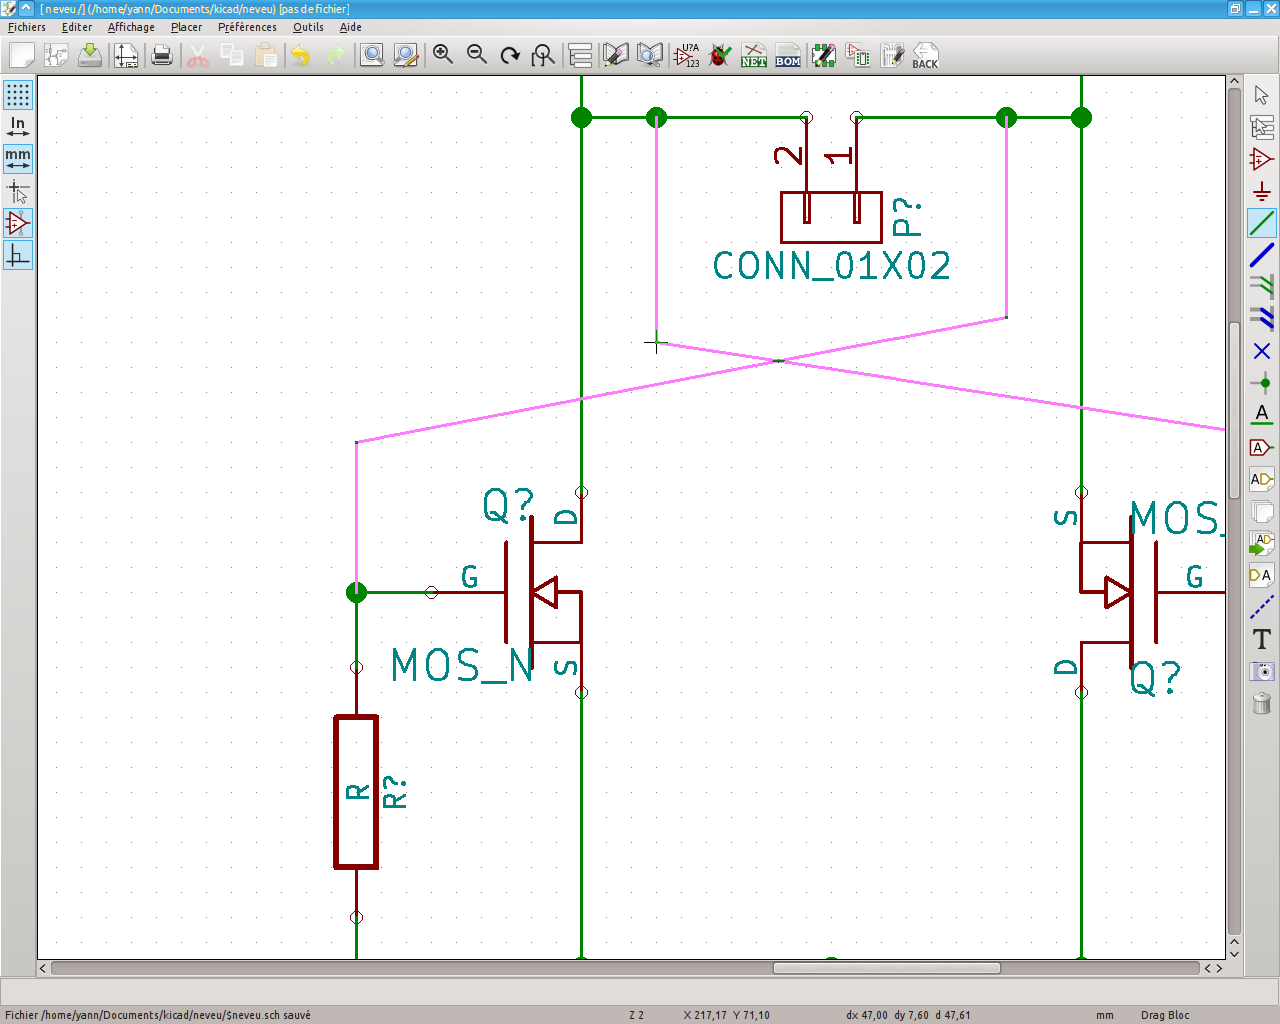This screenshot has height=1024, width=1280.
Task: Select the Place Wire tool
Action: pyautogui.click(x=1262, y=223)
